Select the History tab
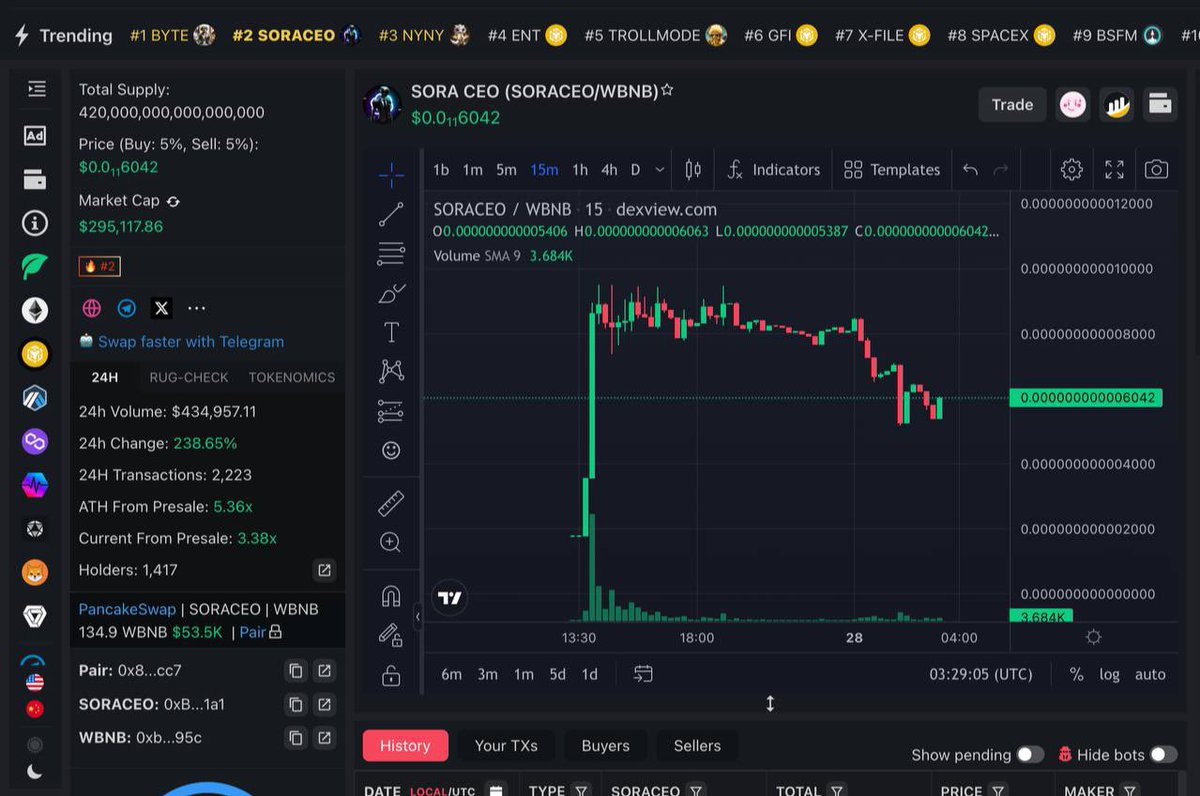The width and height of the screenshot is (1200, 796). (405, 745)
